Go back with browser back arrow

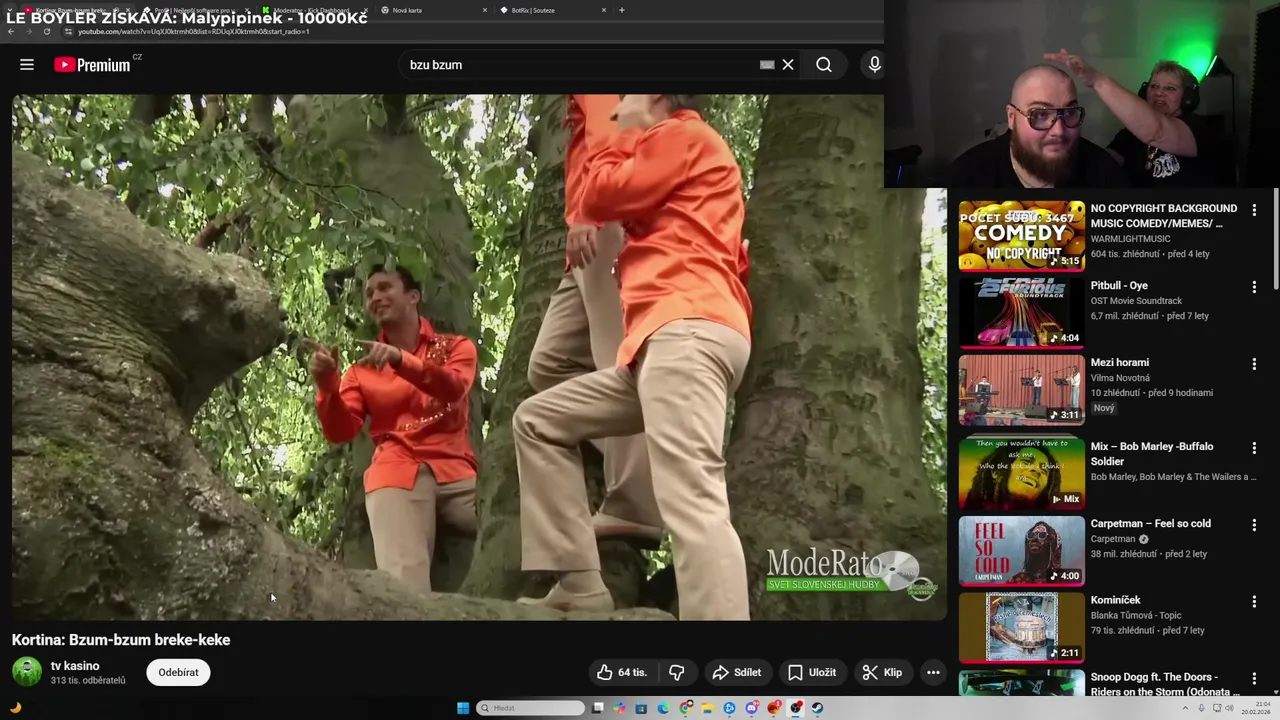point(11,31)
